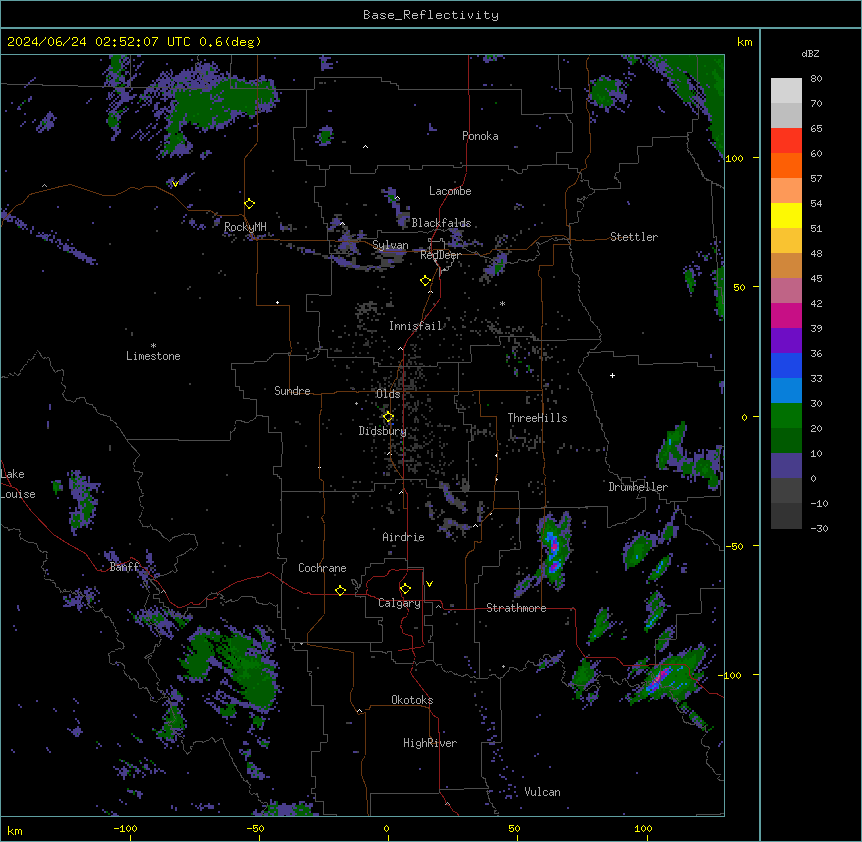The height and width of the screenshot is (842, 862).
Task: Click the yellow diamond marker below RedDeer
Action: [425, 281]
